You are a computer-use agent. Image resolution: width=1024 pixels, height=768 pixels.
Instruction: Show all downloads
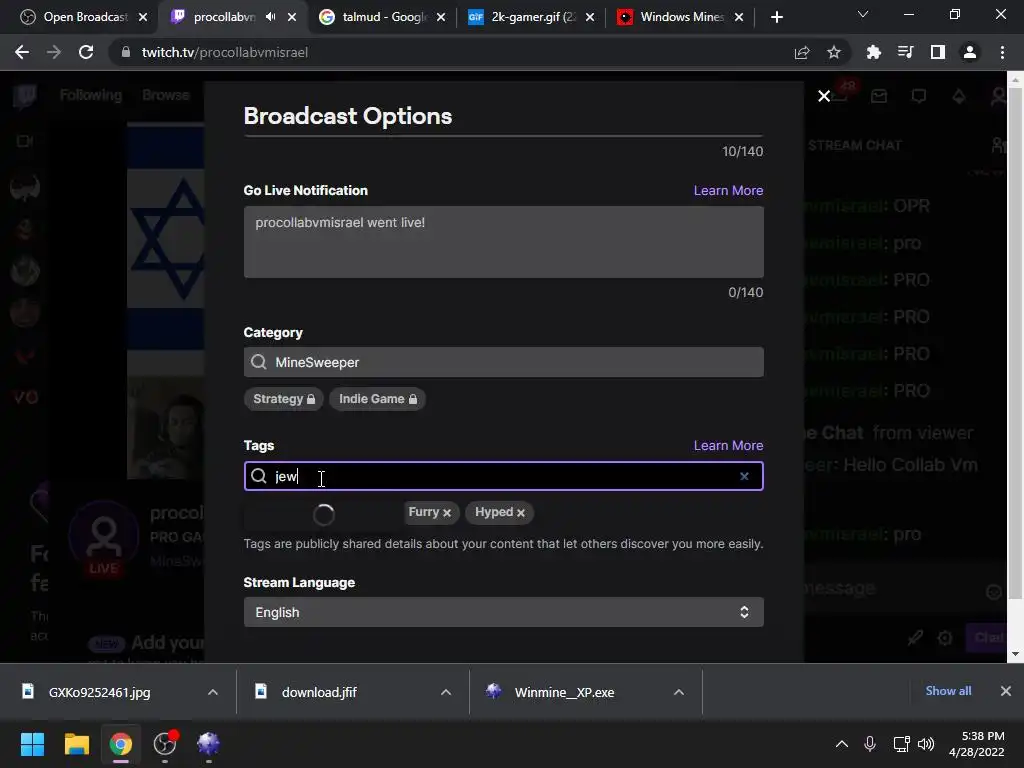[x=948, y=691]
